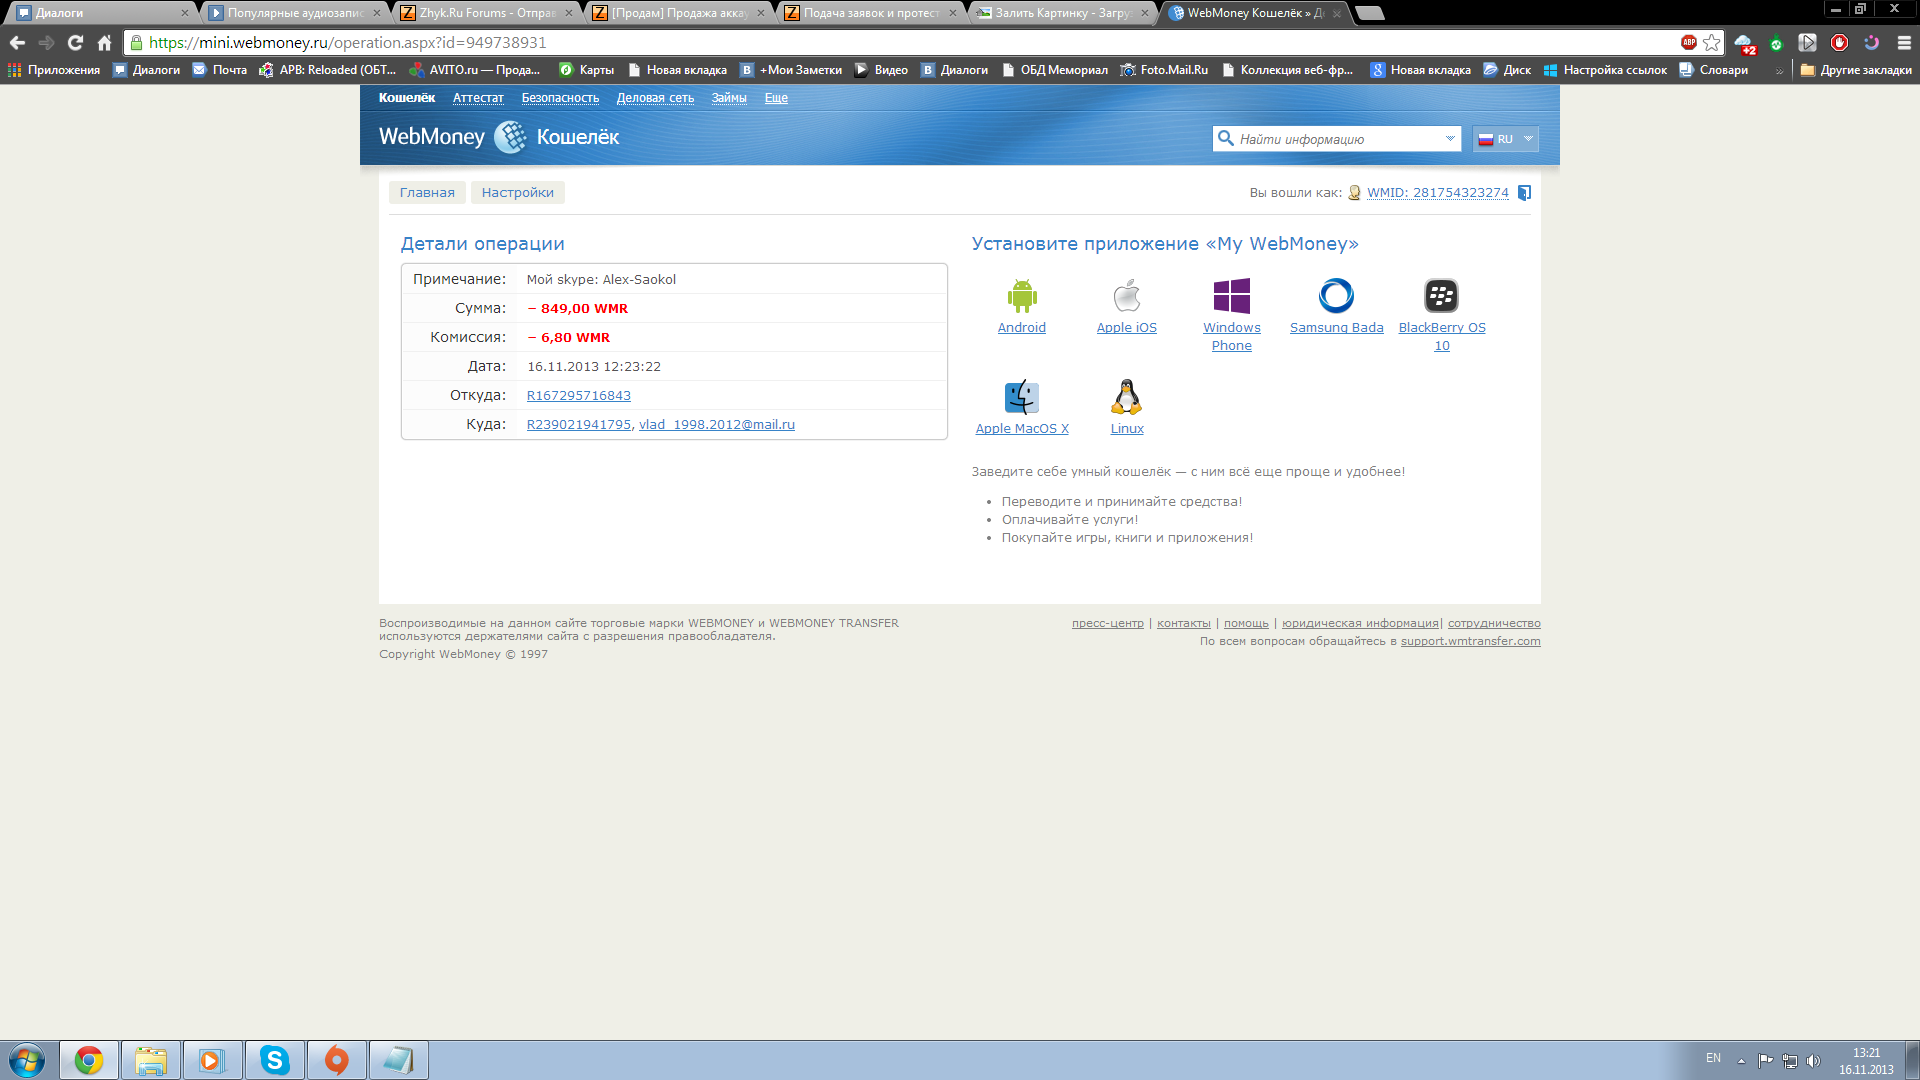Open the BlackBerry OS 10 icon
The width and height of the screenshot is (1920, 1080).
coord(1441,296)
